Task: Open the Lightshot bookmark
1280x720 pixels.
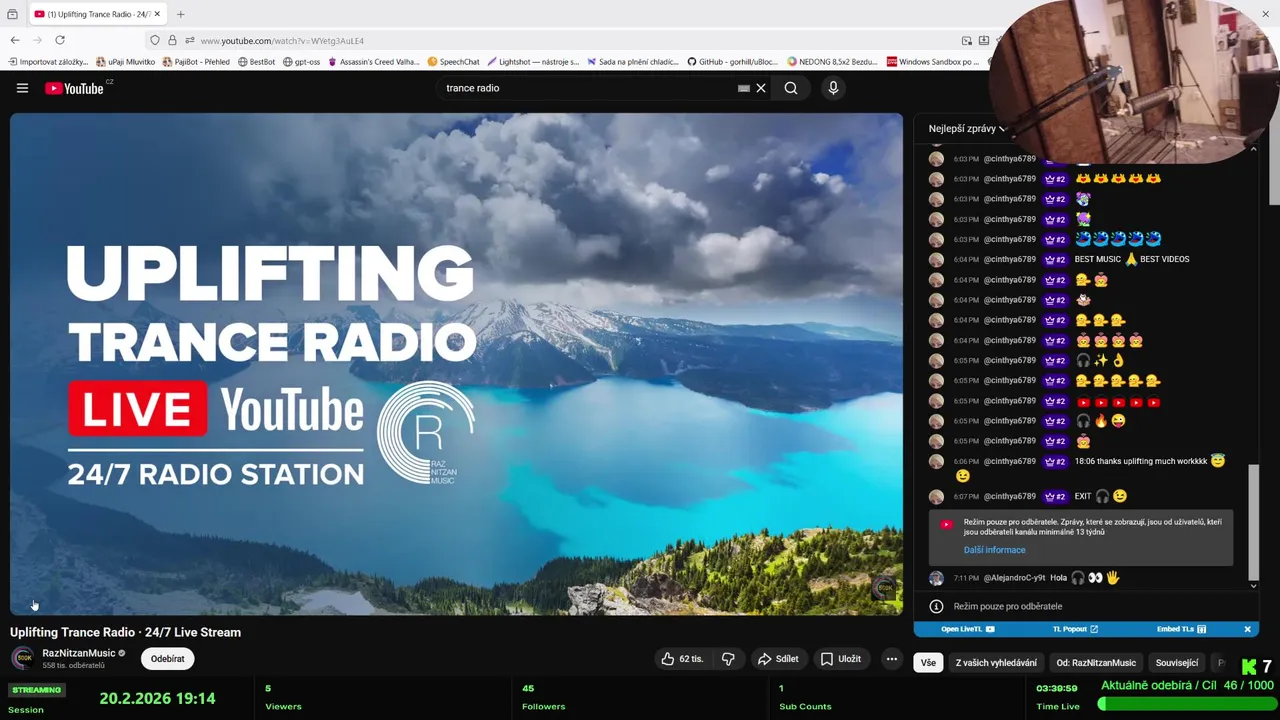Action: 533,62
